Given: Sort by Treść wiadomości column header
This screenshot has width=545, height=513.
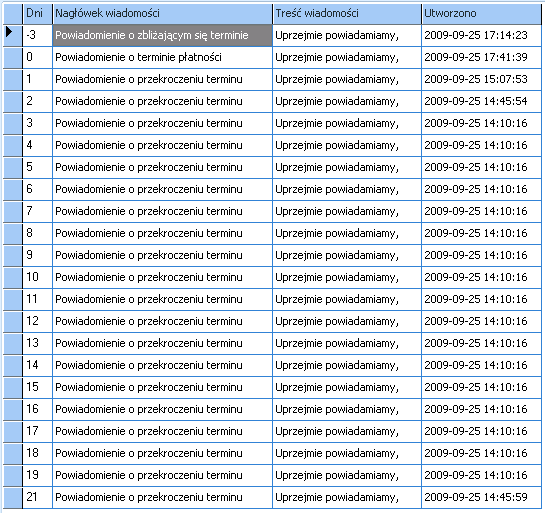Looking at the screenshot, I should click(x=347, y=14).
